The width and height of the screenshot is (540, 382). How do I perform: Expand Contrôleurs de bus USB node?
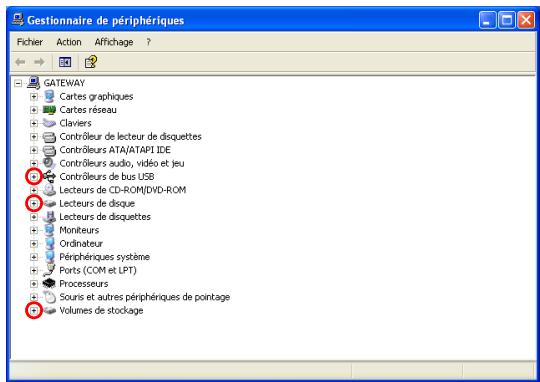(34, 177)
